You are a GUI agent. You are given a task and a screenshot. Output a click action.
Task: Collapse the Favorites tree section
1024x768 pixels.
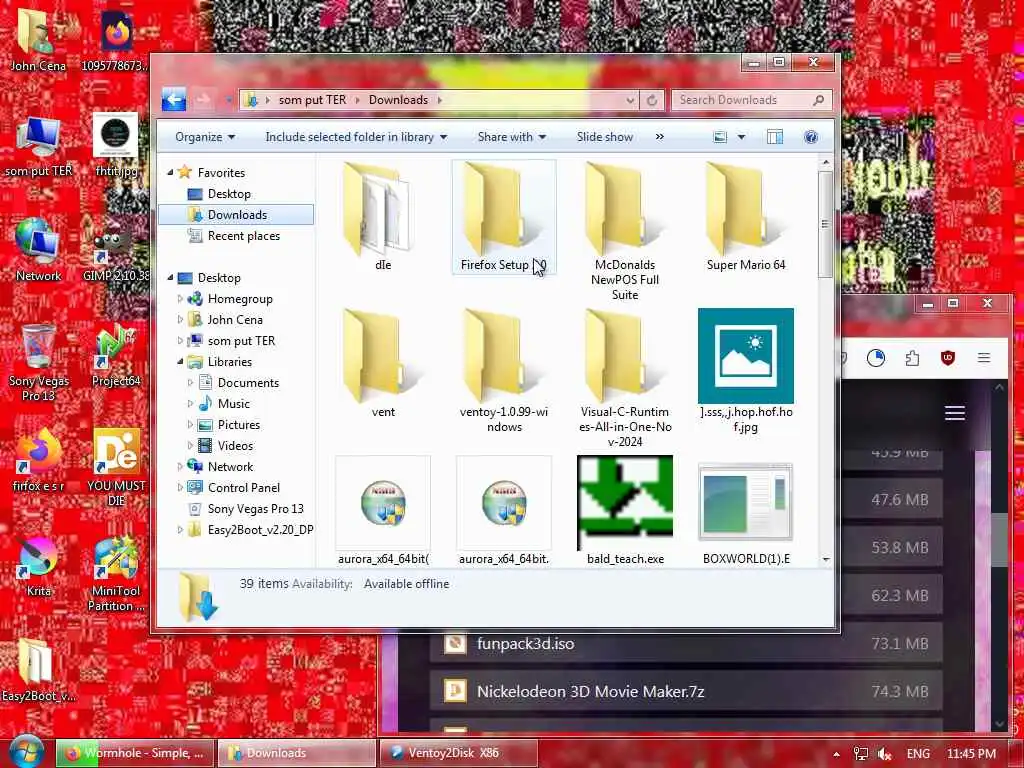170,172
